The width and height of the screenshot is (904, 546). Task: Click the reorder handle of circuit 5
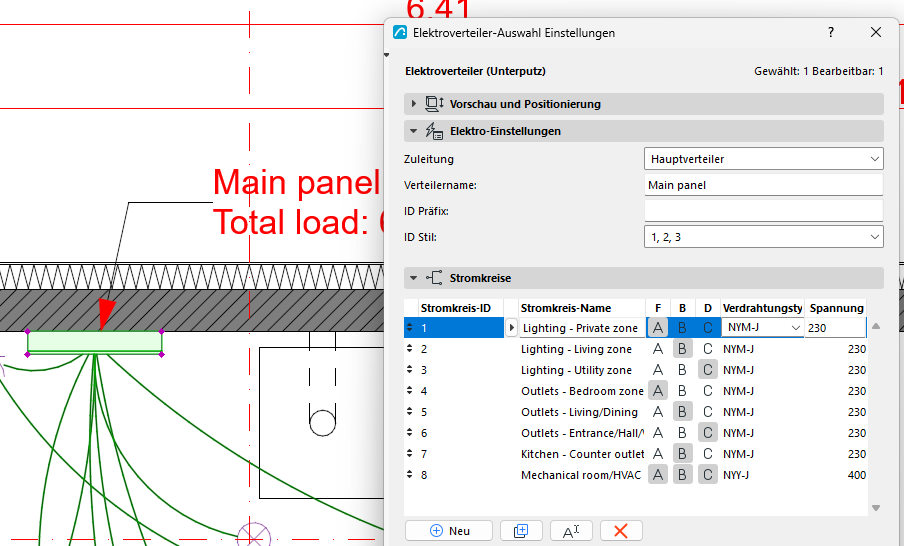(409, 411)
